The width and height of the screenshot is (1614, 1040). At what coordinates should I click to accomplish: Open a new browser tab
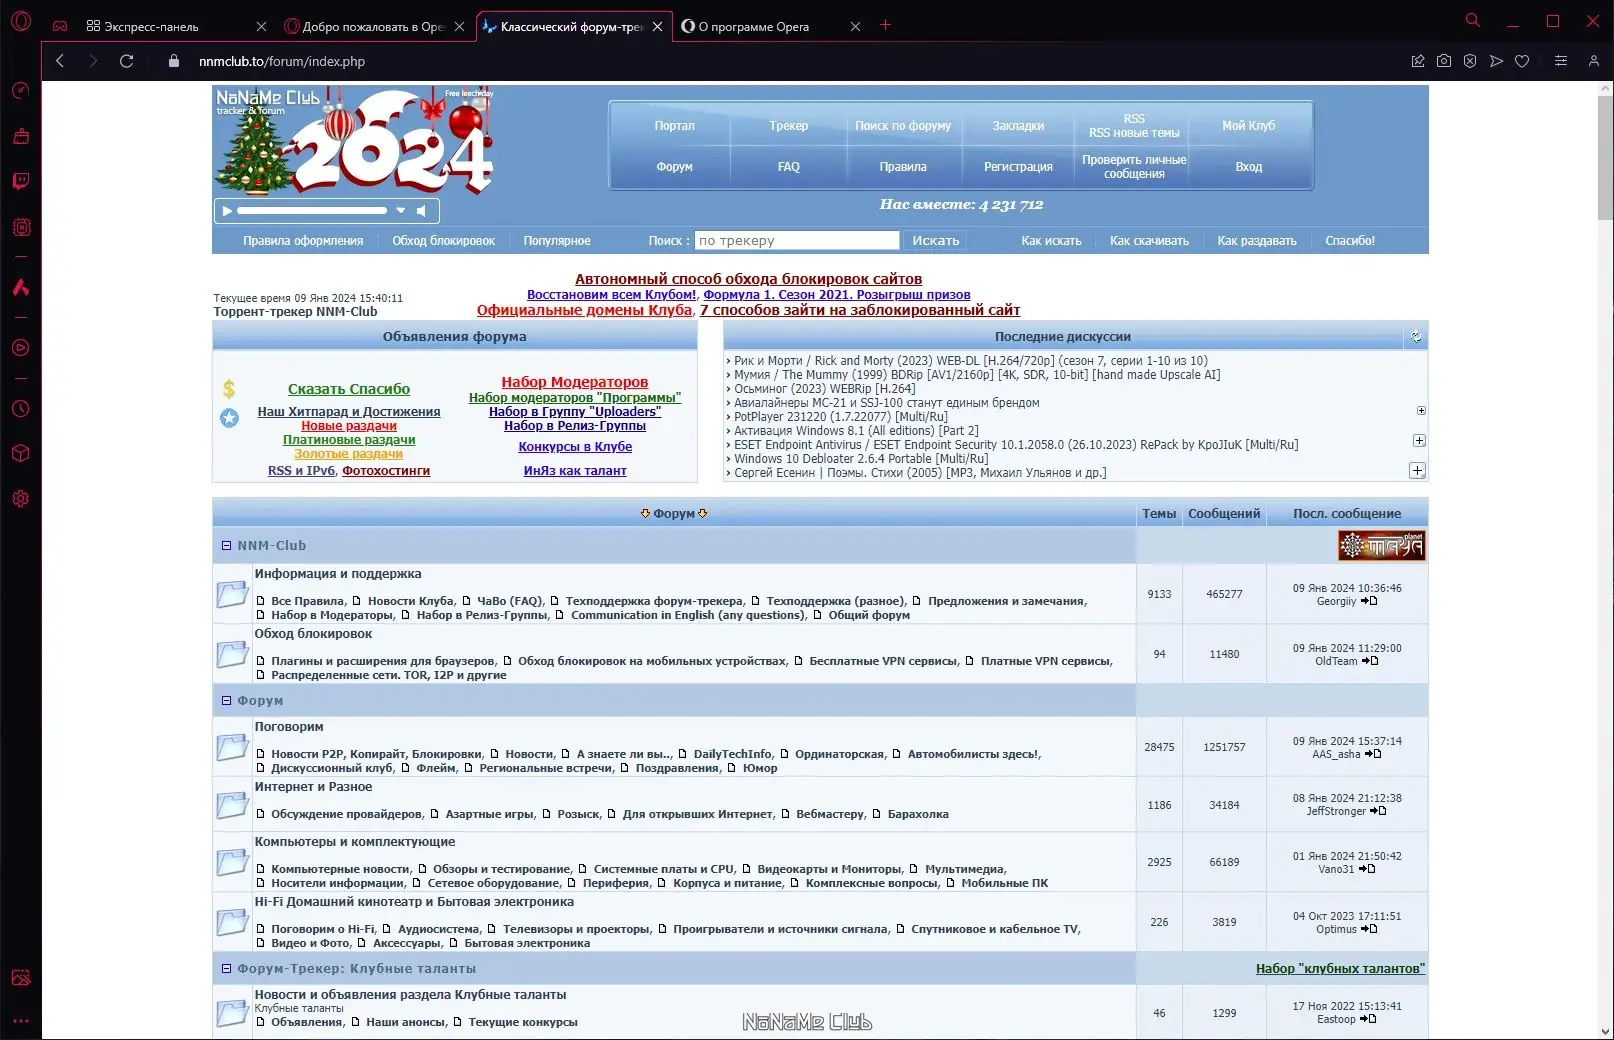pos(885,25)
